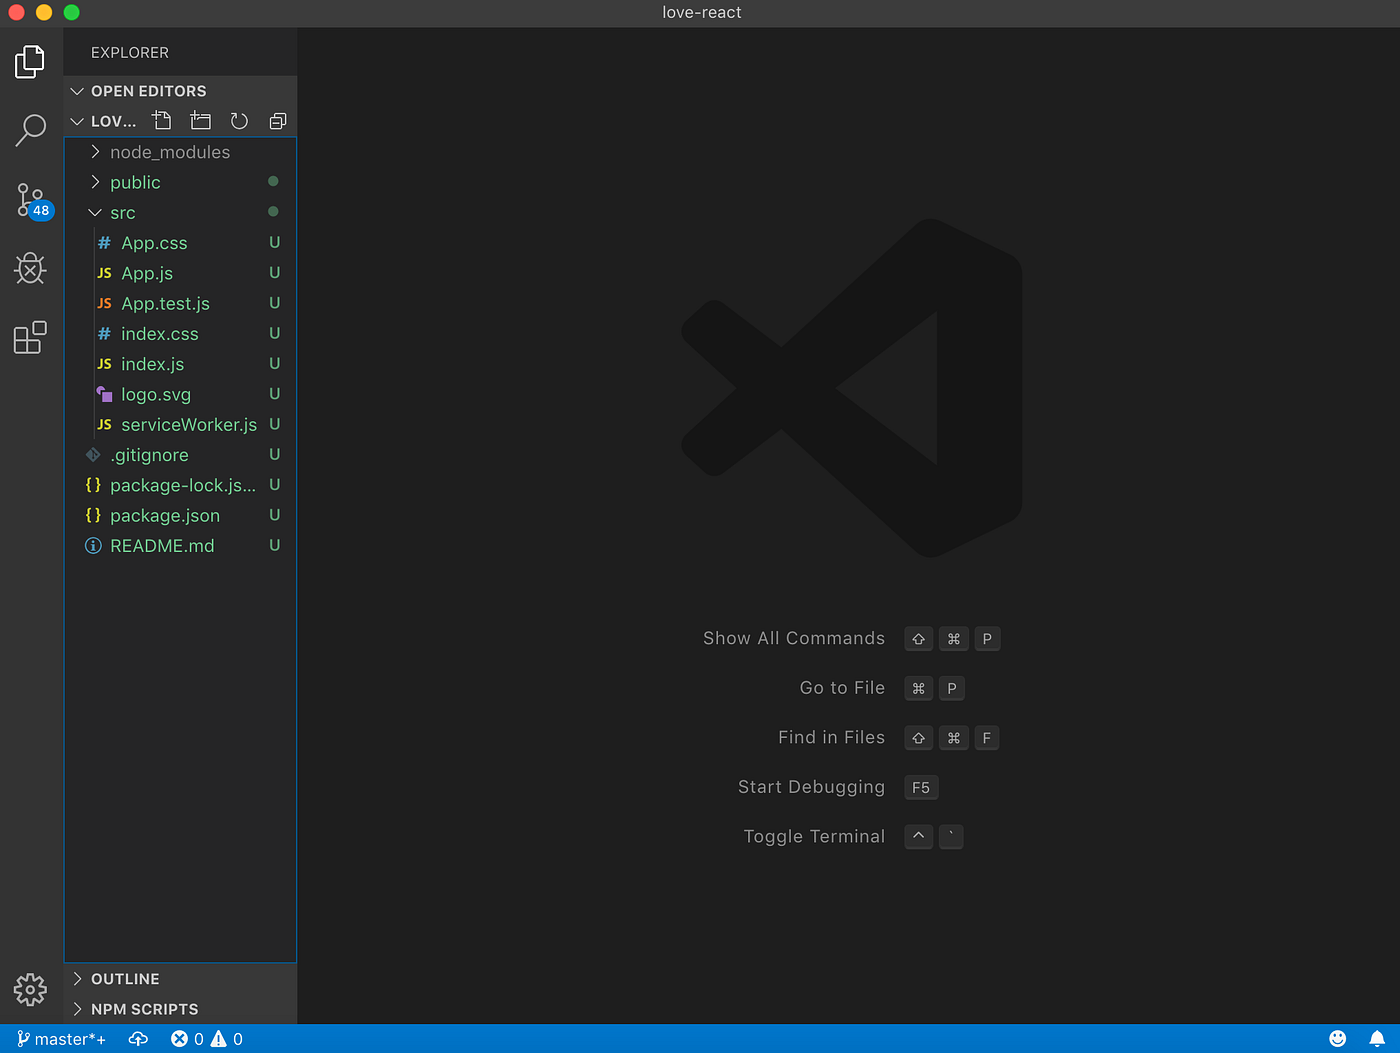Image resolution: width=1400 pixels, height=1053 pixels.
Task: Expand the Outline section
Action: (180, 979)
